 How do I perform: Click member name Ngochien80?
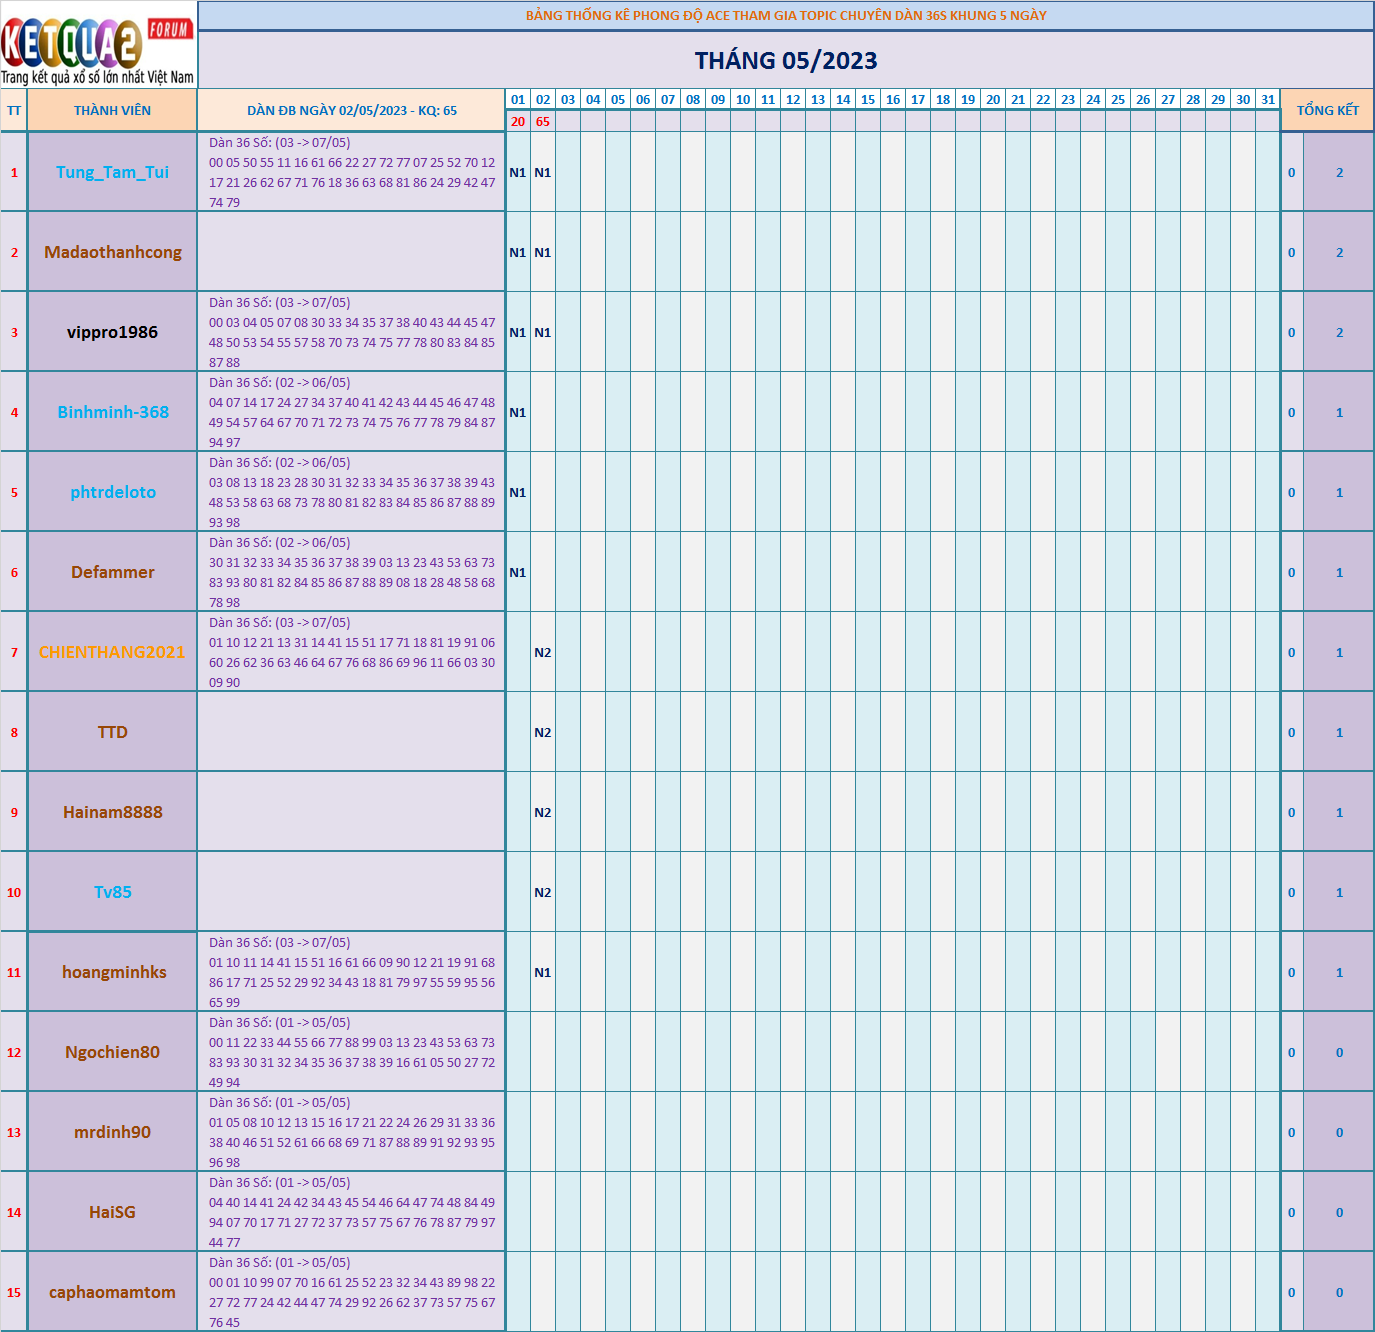coord(112,1052)
